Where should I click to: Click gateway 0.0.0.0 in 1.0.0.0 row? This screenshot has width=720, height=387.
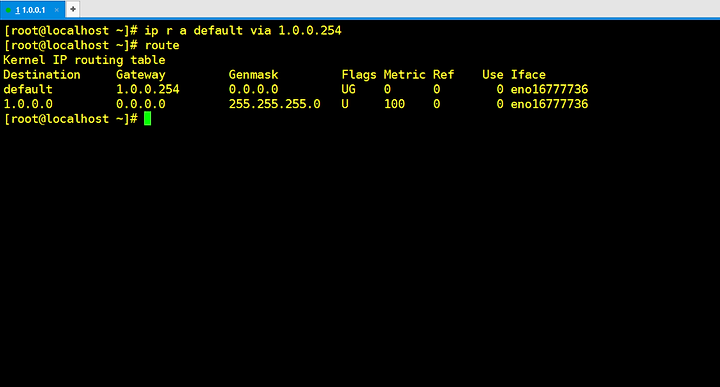(141, 104)
